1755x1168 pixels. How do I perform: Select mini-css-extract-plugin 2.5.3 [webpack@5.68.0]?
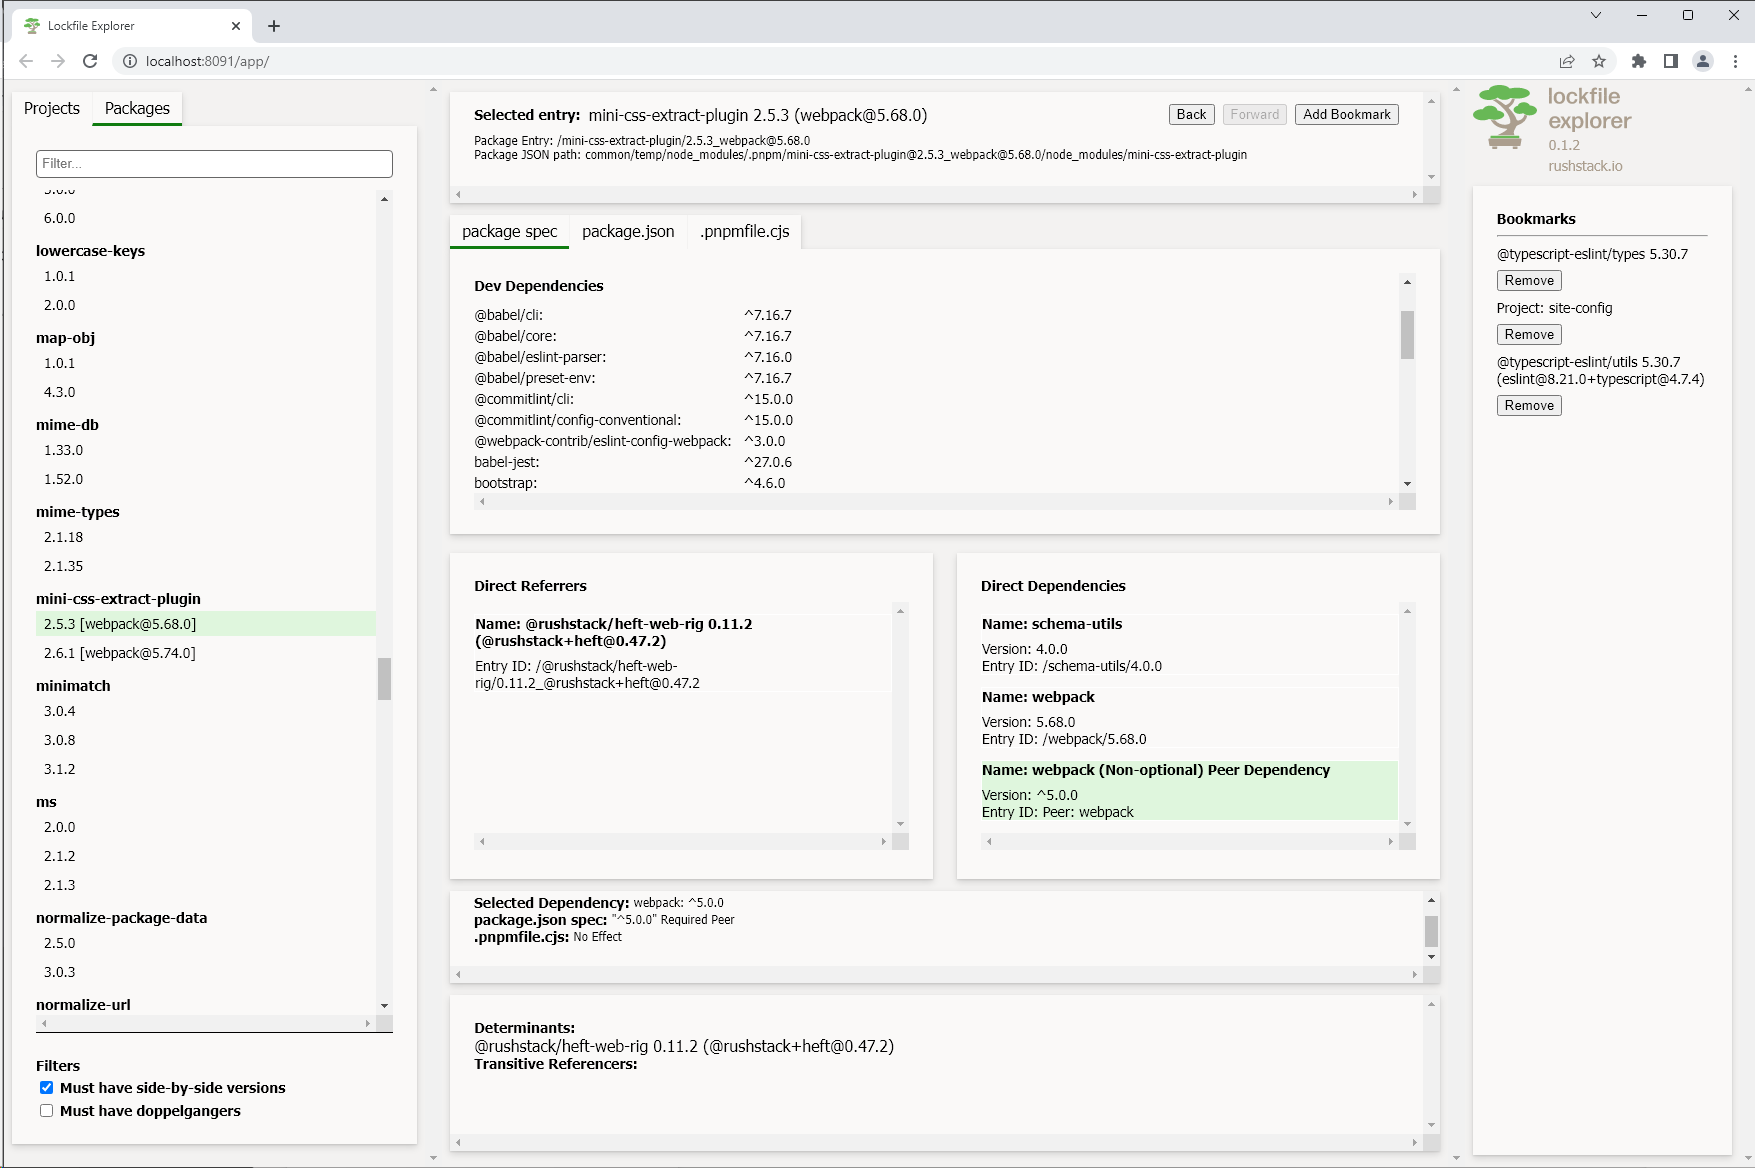click(x=206, y=624)
